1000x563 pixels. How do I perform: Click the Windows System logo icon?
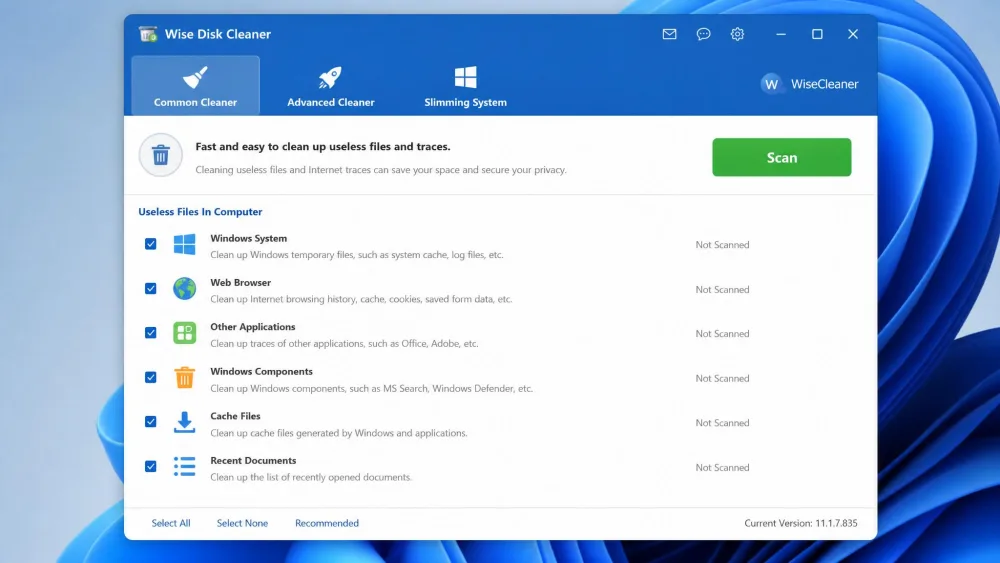184,244
